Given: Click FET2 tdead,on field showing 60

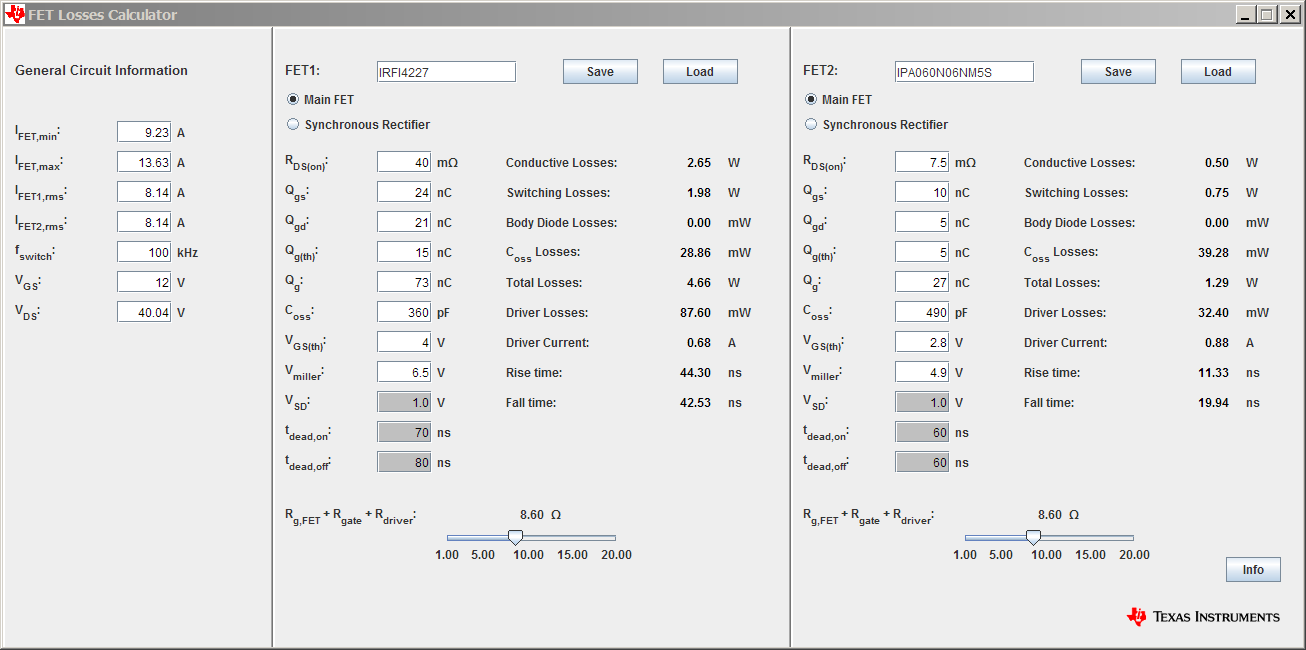Looking at the screenshot, I should [x=922, y=432].
